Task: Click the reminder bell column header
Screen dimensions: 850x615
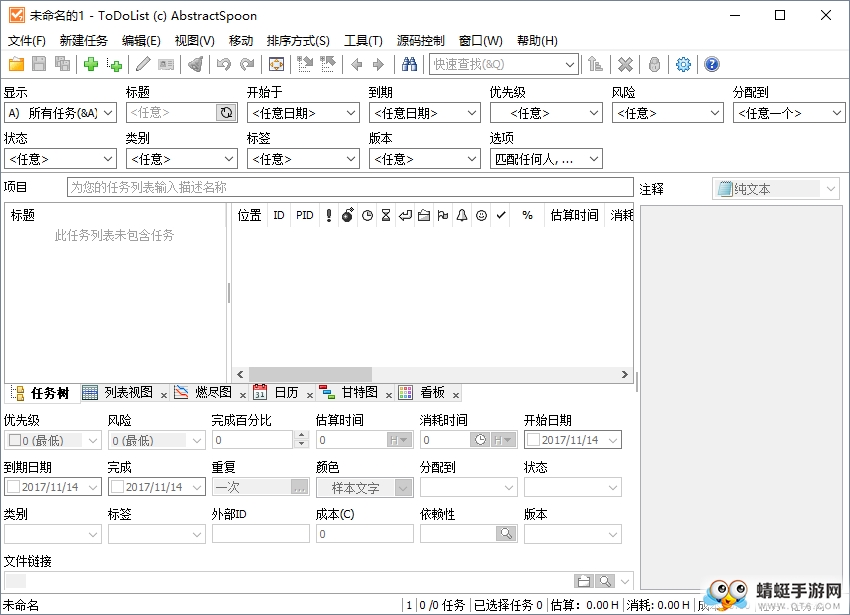Action: tap(462, 215)
